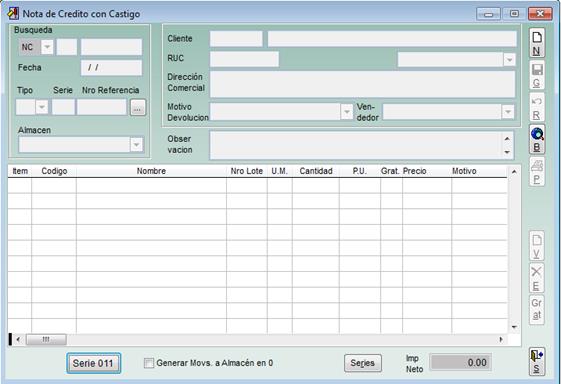Click the grid's horizontal scroll left arrow
The image size is (561, 384).
pos(18,339)
